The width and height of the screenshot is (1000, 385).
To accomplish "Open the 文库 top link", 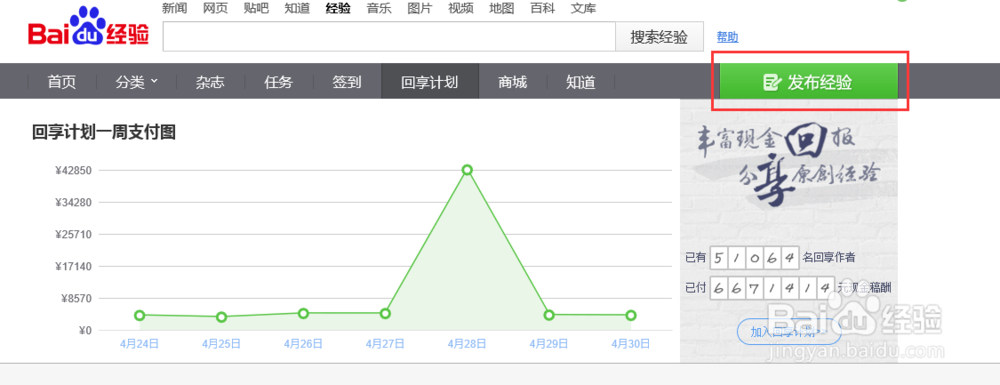I will pyautogui.click(x=583, y=8).
